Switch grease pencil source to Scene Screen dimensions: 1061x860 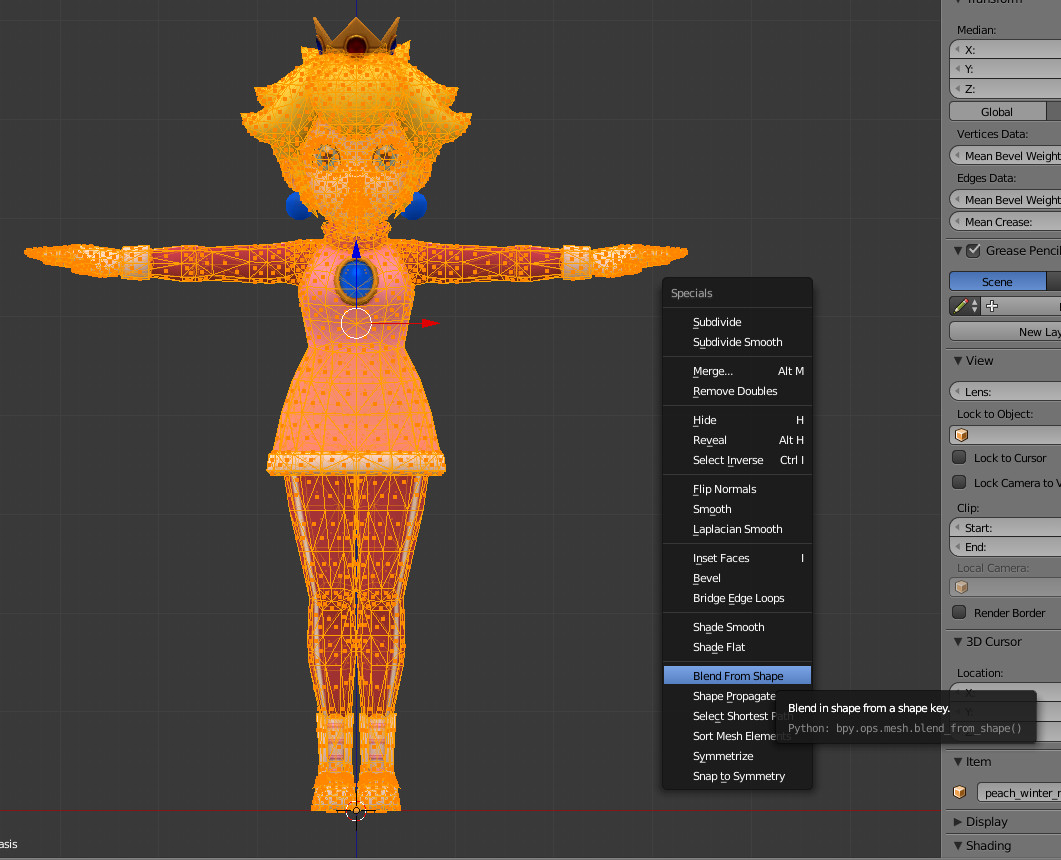[x=997, y=281]
